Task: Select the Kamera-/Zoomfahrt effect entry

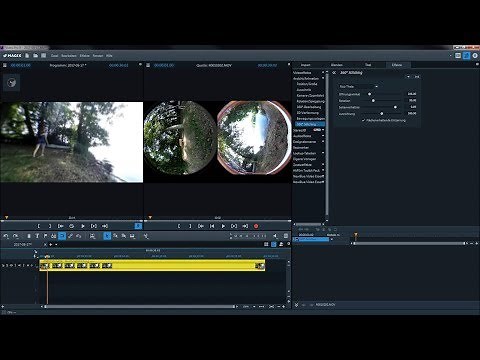Action: click(310, 95)
